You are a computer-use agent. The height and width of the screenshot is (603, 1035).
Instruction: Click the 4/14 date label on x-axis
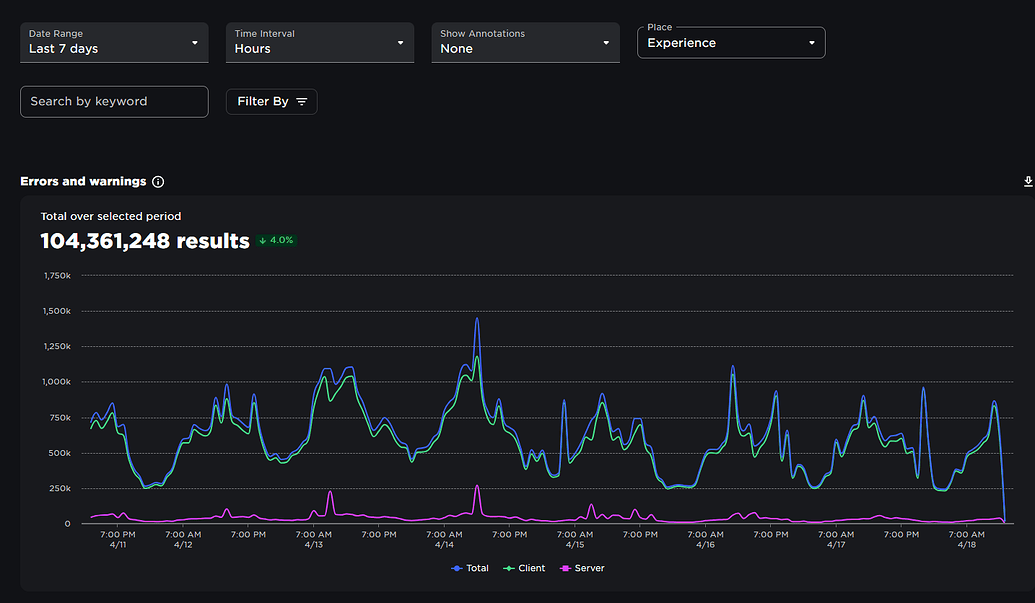tap(444, 545)
